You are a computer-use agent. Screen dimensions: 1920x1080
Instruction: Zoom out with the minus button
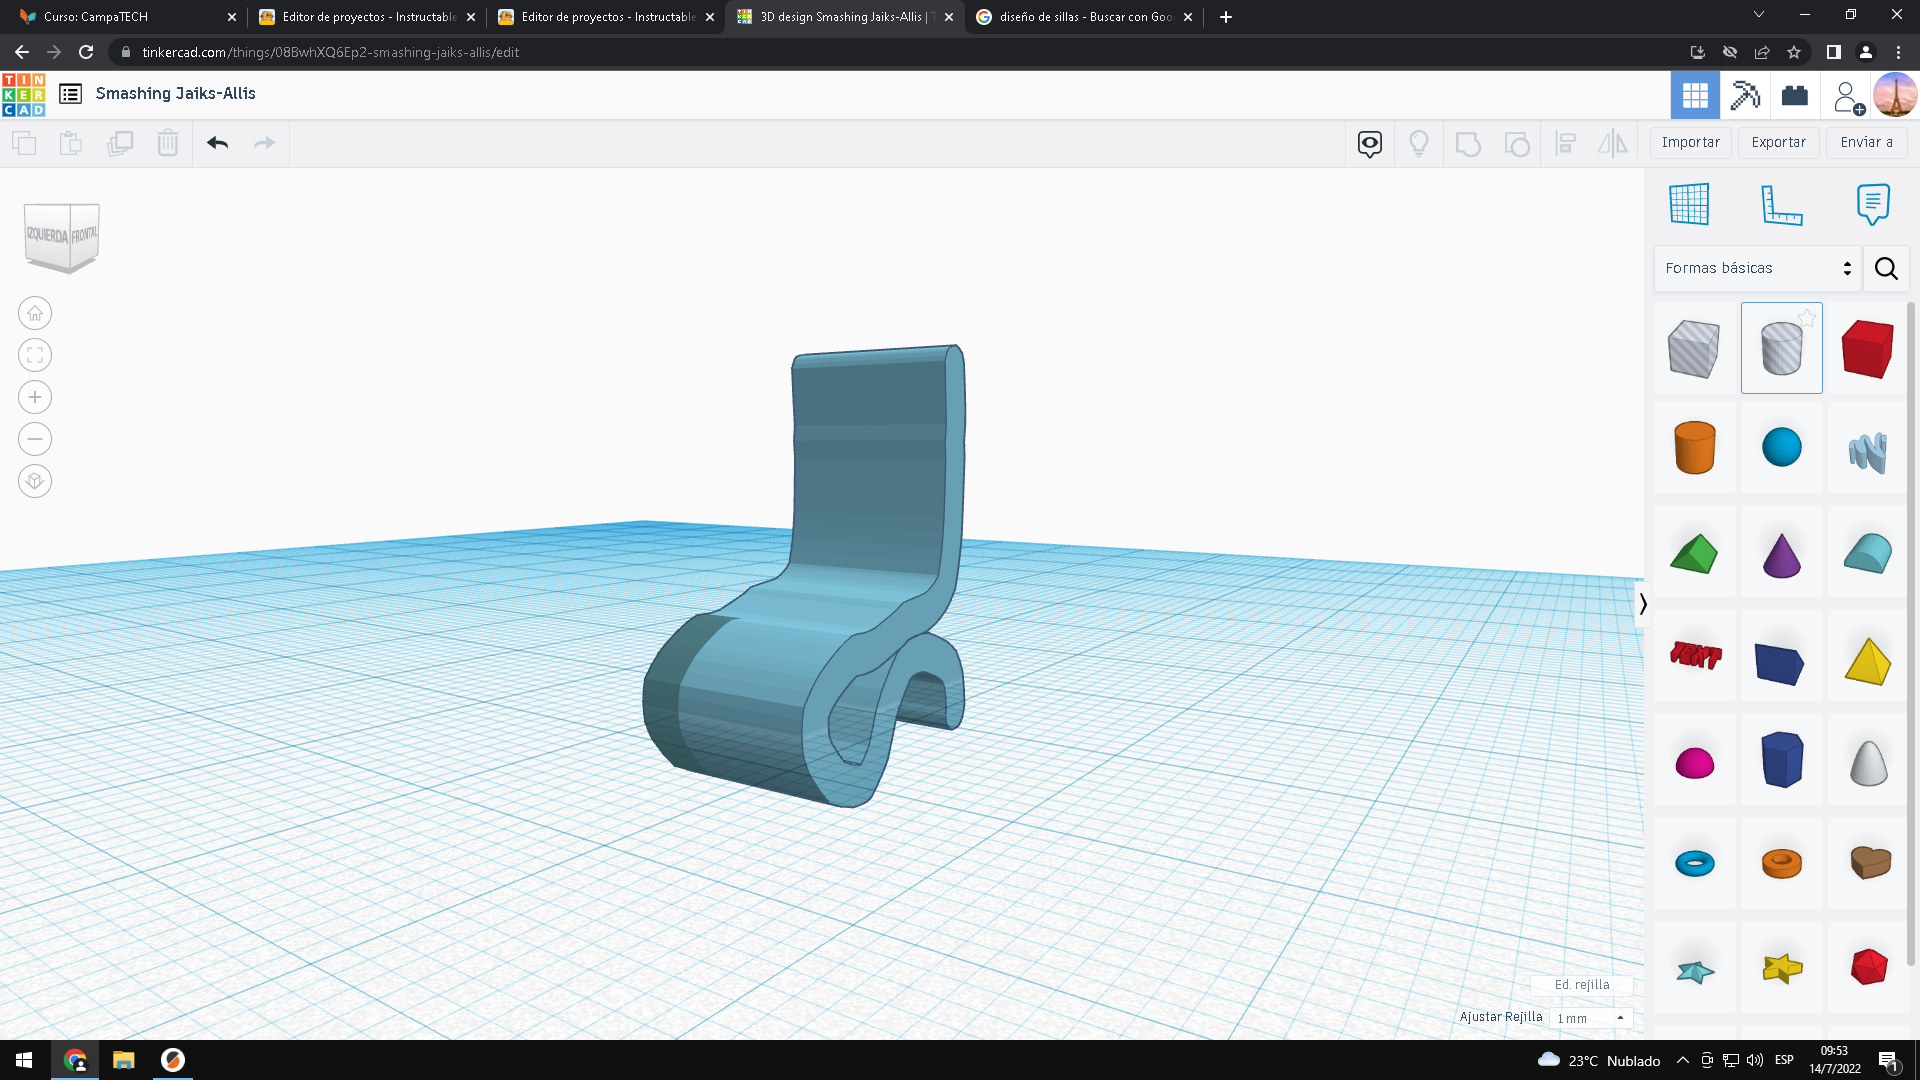click(x=35, y=439)
